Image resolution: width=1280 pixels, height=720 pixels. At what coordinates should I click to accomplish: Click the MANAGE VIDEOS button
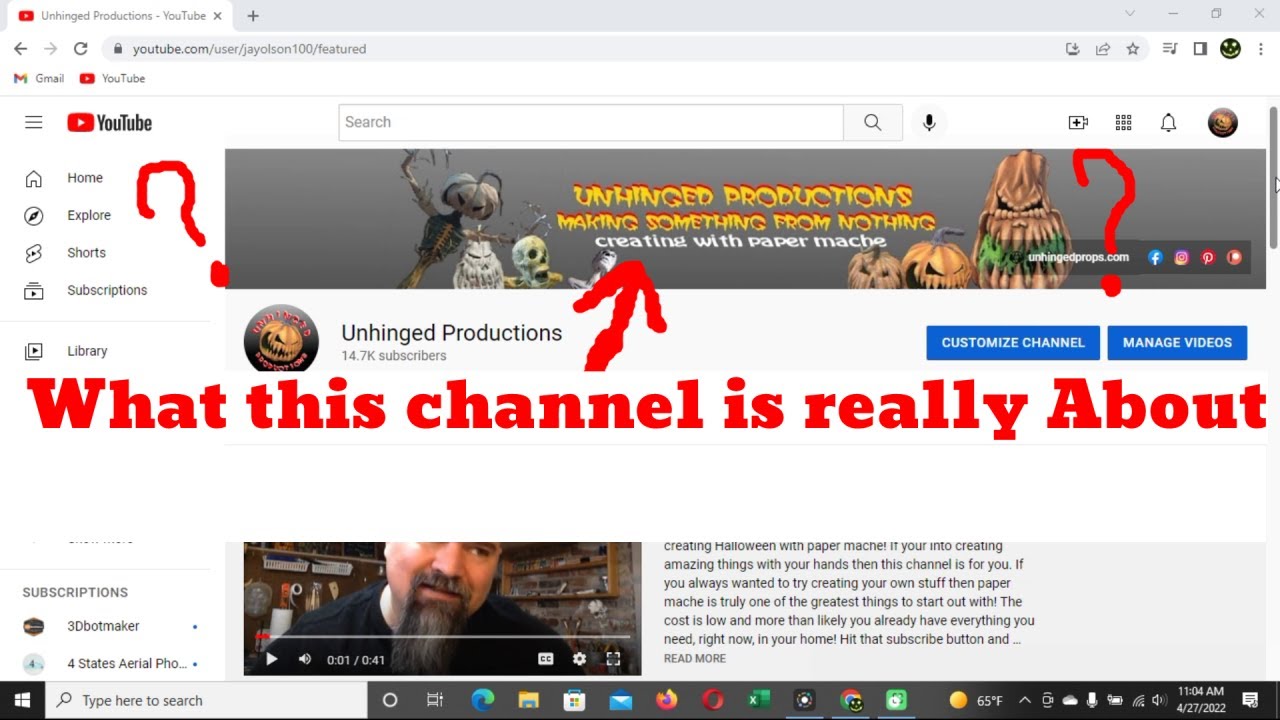(1177, 342)
